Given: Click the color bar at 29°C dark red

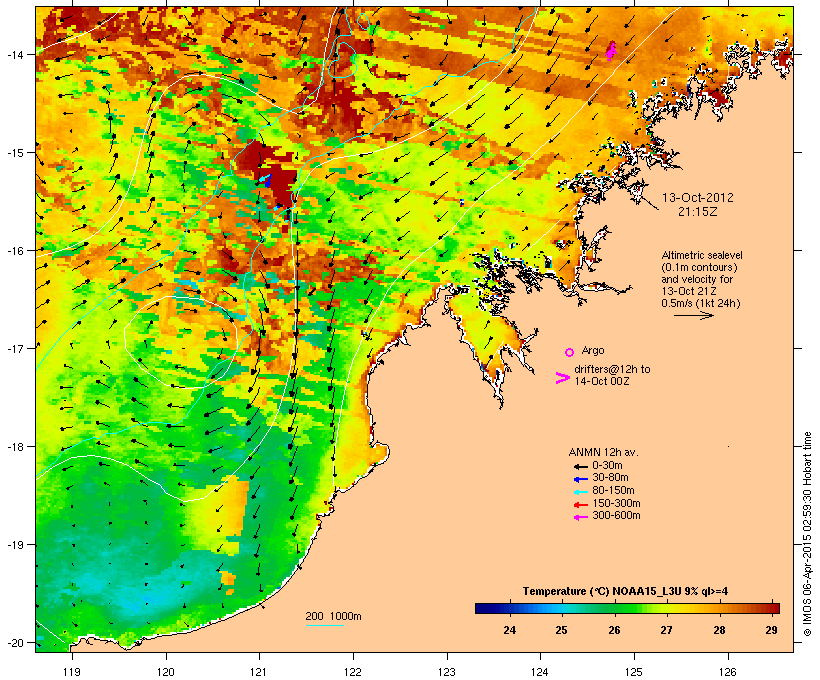Looking at the screenshot, I should (x=772, y=608).
